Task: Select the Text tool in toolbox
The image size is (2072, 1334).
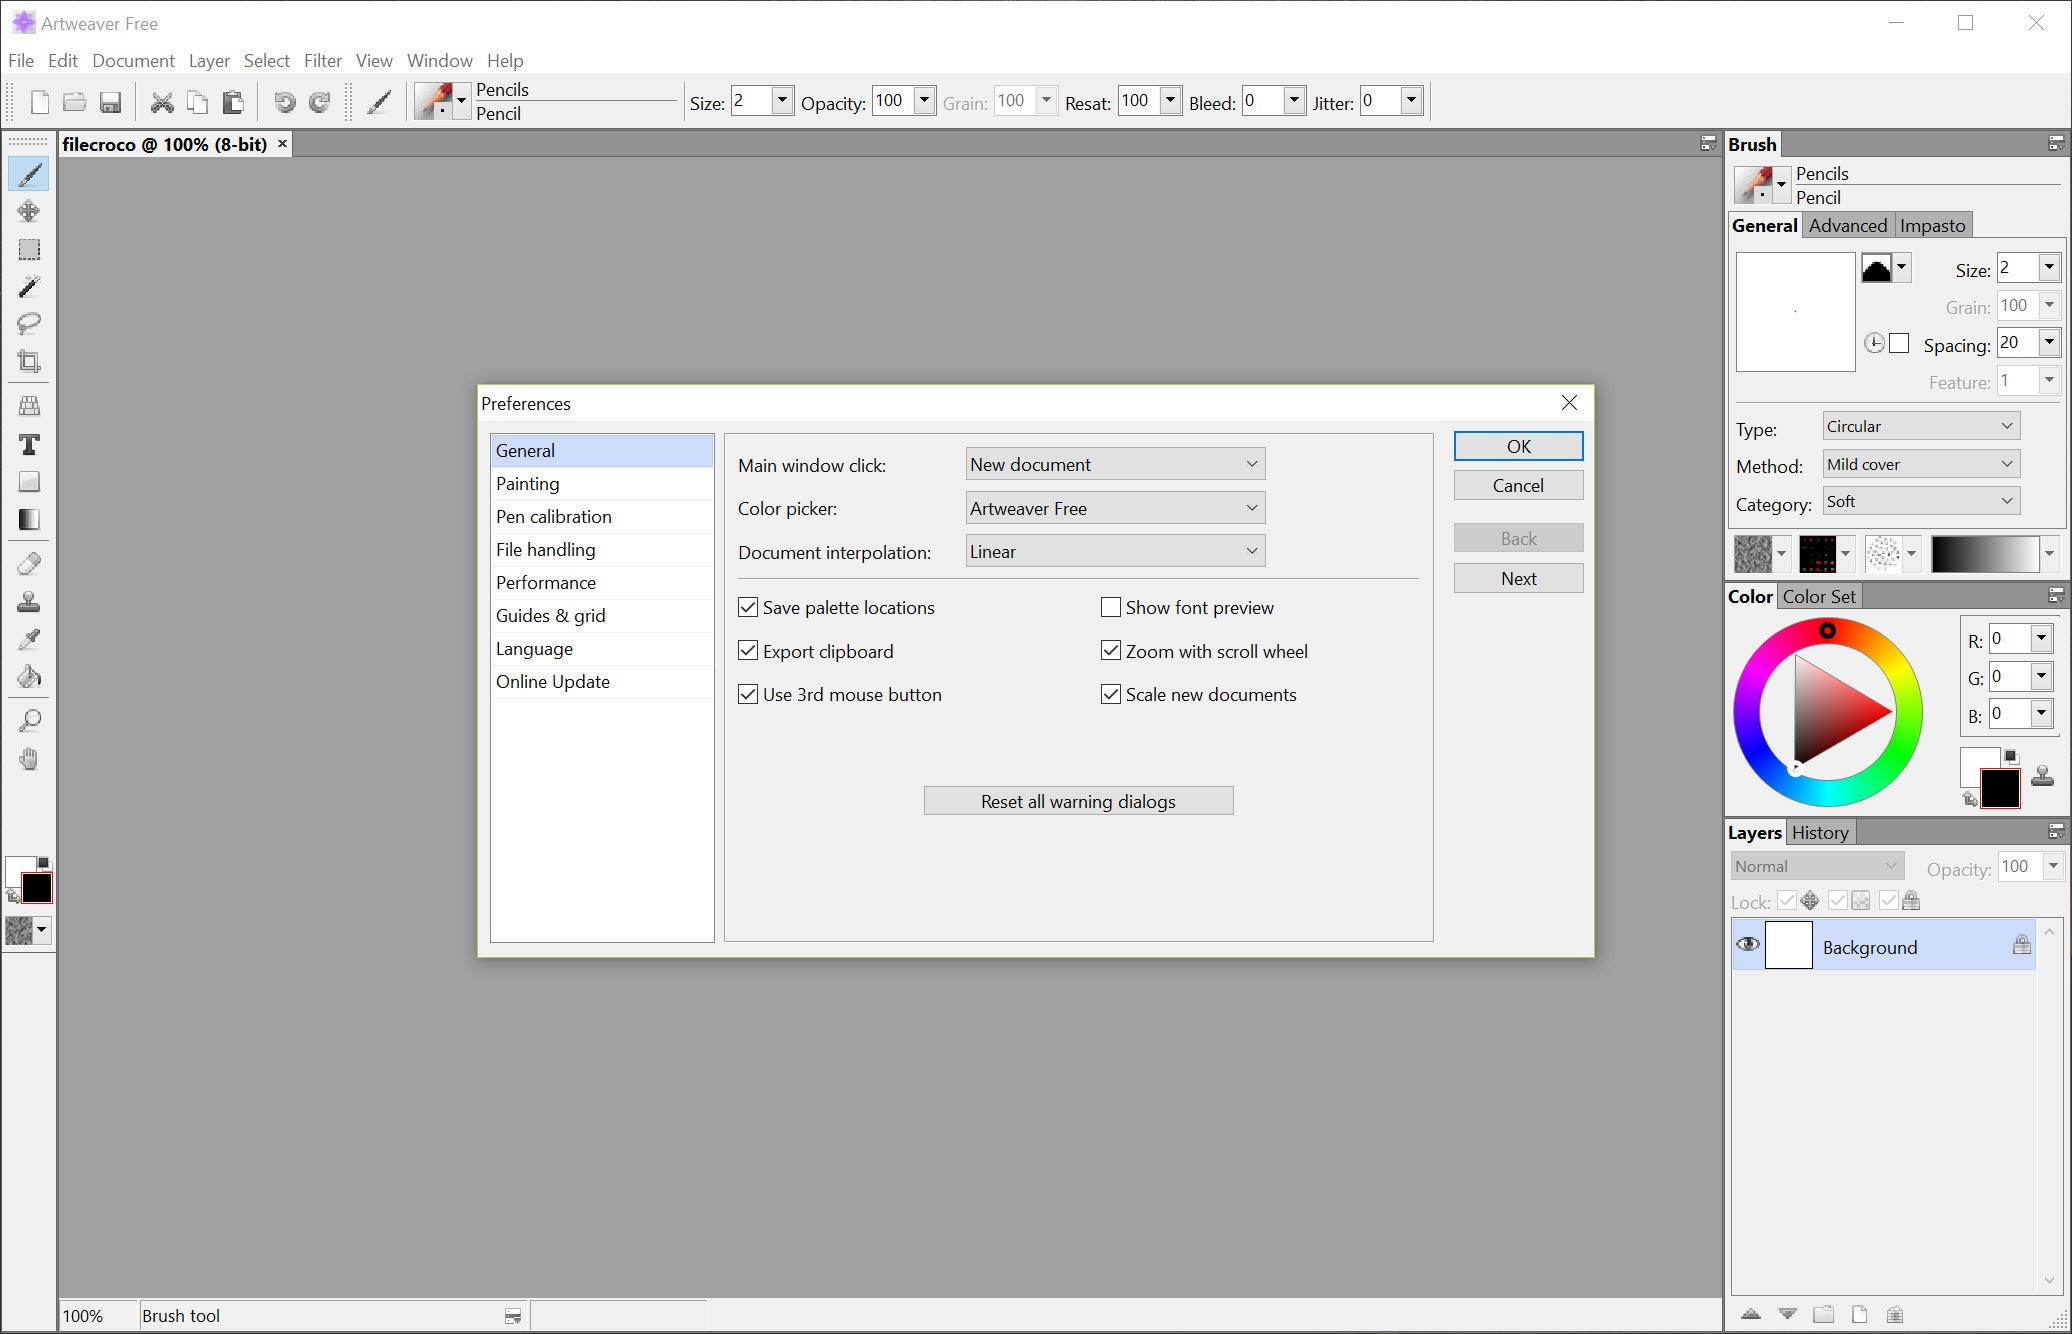Action: coord(29,444)
